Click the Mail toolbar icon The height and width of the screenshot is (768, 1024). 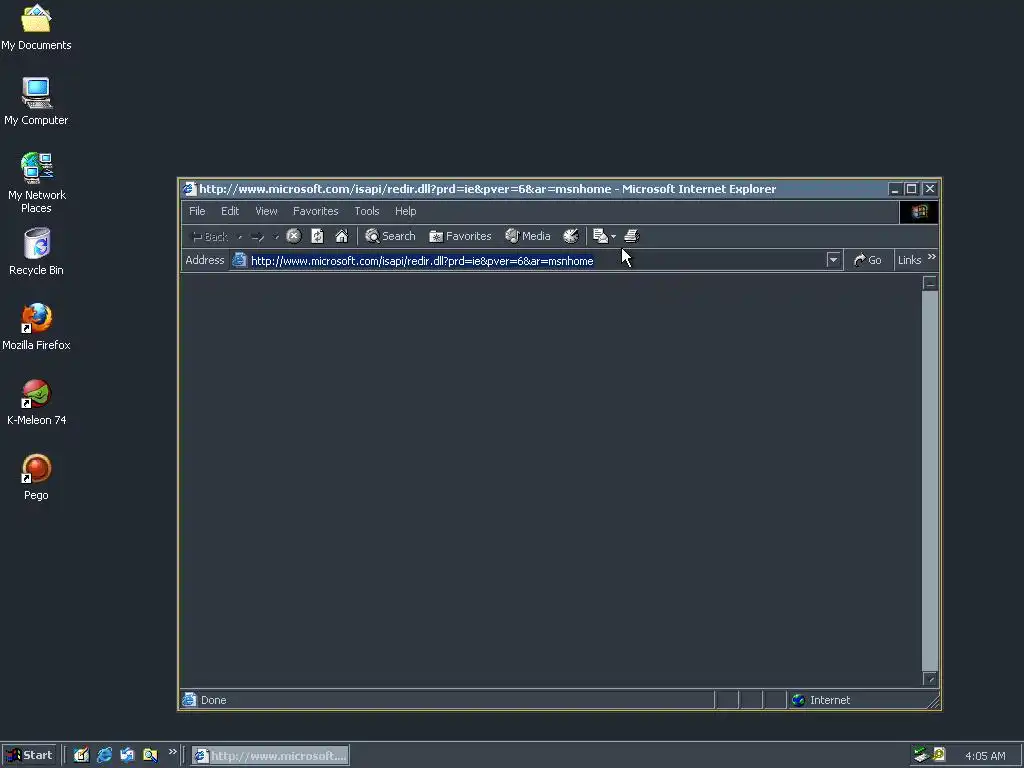click(600, 236)
